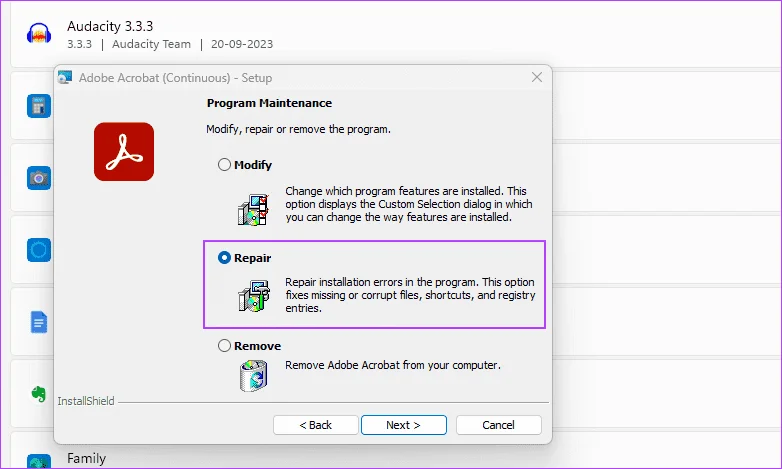Click the Program Maintenance heading
The height and width of the screenshot is (469, 782).
pos(269,103)
